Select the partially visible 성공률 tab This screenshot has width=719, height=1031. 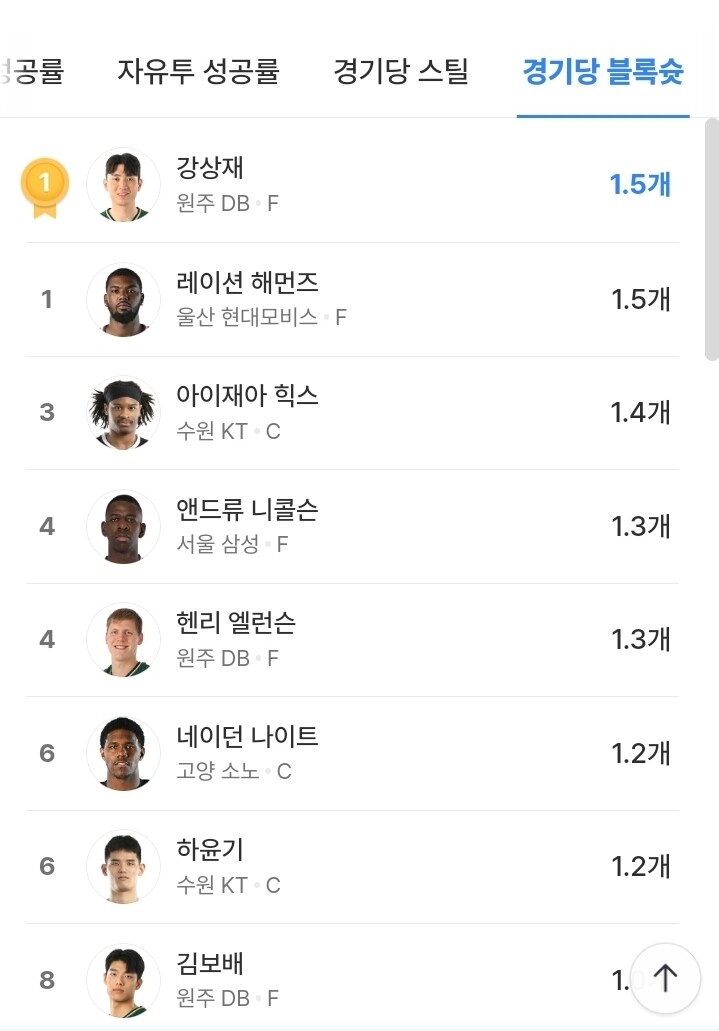[32, 71]
